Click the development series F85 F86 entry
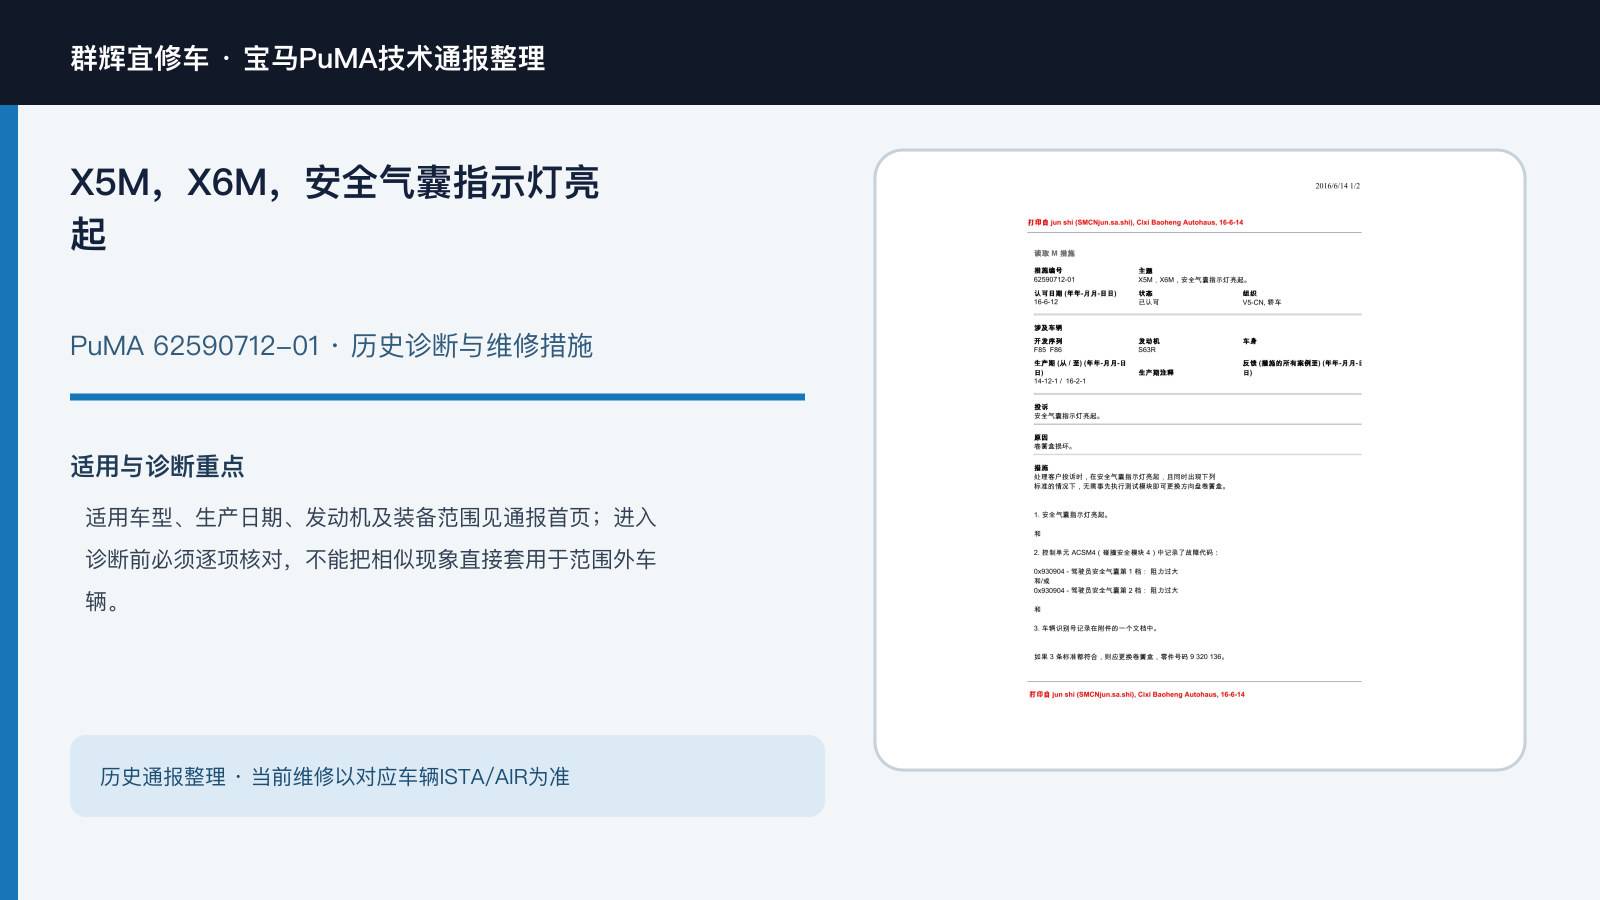The height and width of the screenshot is (900, 1600). [1048, 350]
